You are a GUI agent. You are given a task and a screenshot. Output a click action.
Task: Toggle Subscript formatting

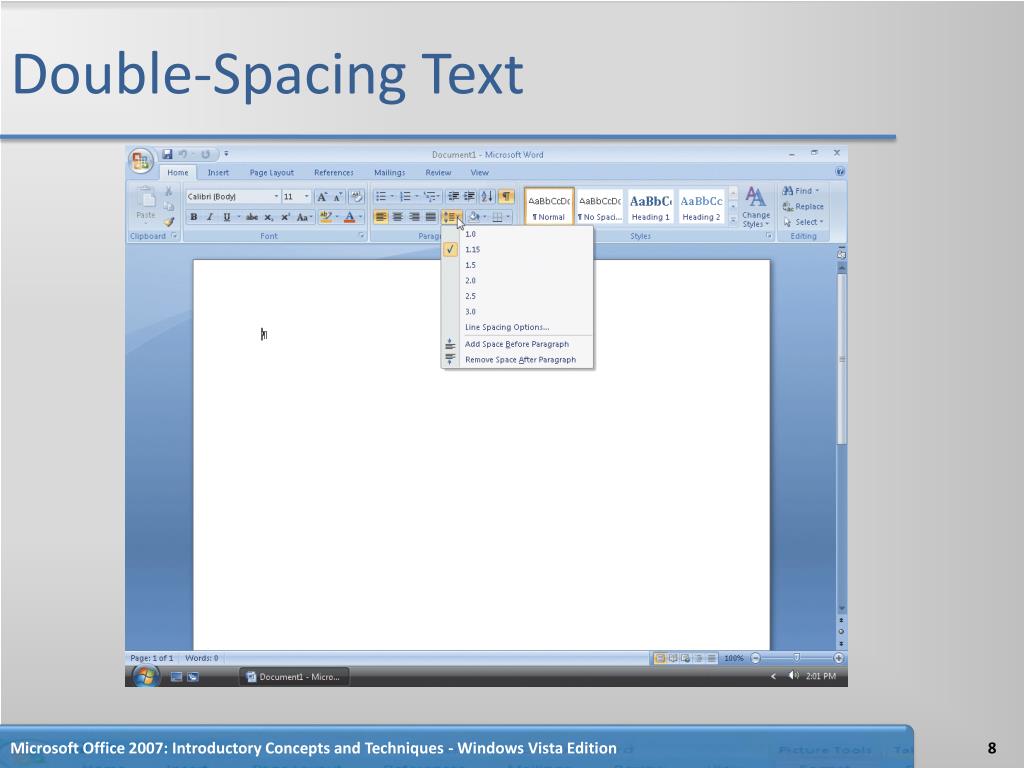[x=268, y=217]
